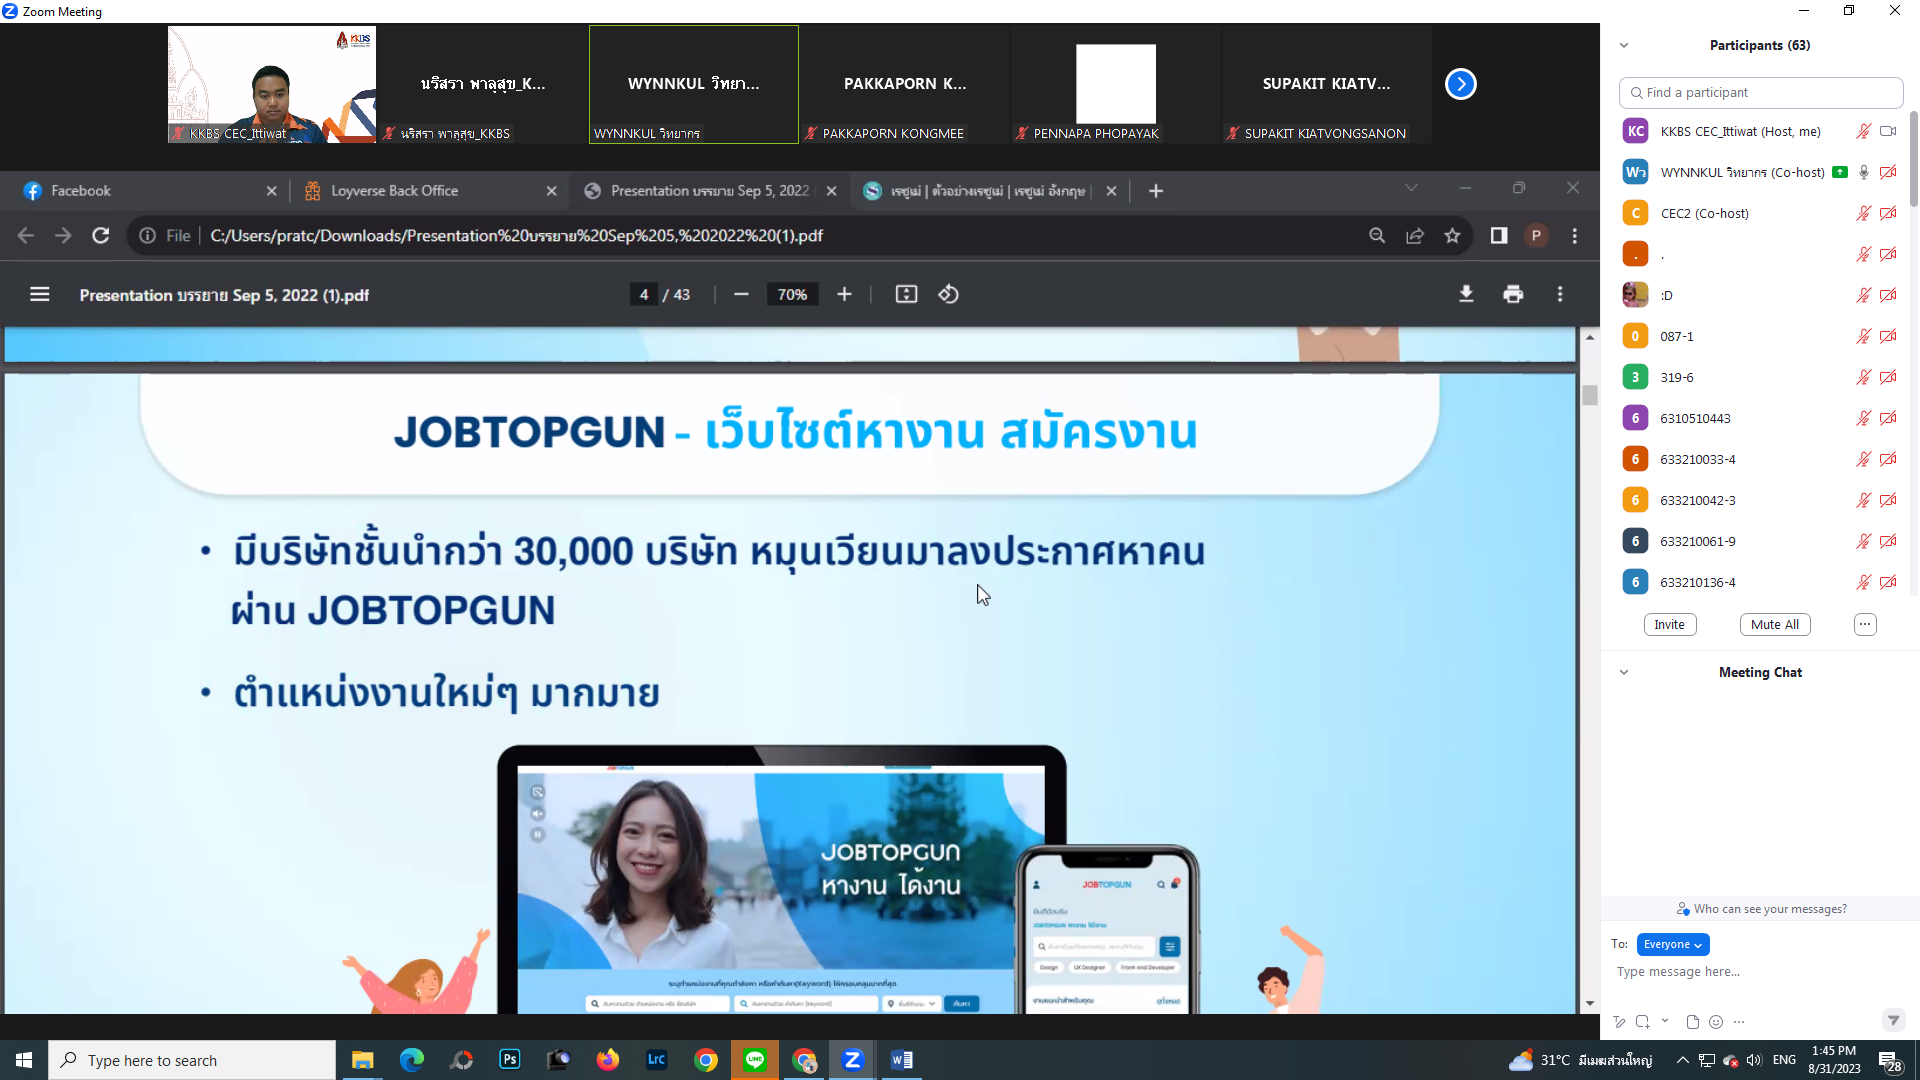Toggle microphone for KKBS CEC_Ittiwat host
Screen dimensions: 1920x1080
tap(1863, 131)
